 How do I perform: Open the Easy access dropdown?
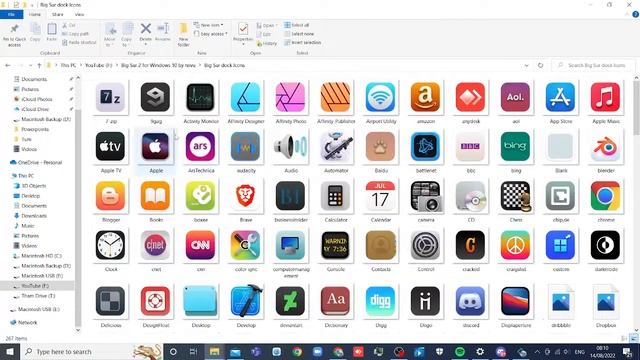pos(210,34)
